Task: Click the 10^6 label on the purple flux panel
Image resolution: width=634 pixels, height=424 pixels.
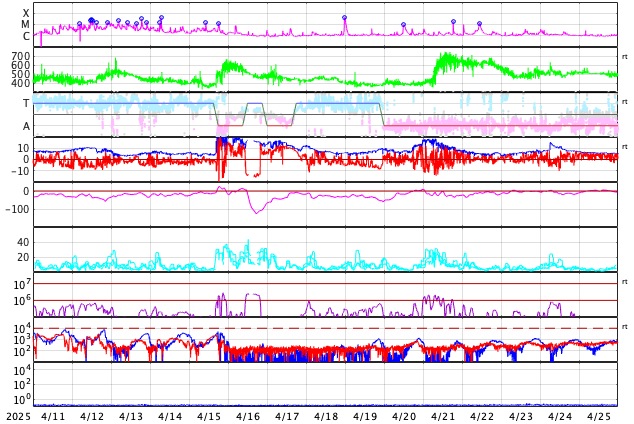Action: (21, 301)
